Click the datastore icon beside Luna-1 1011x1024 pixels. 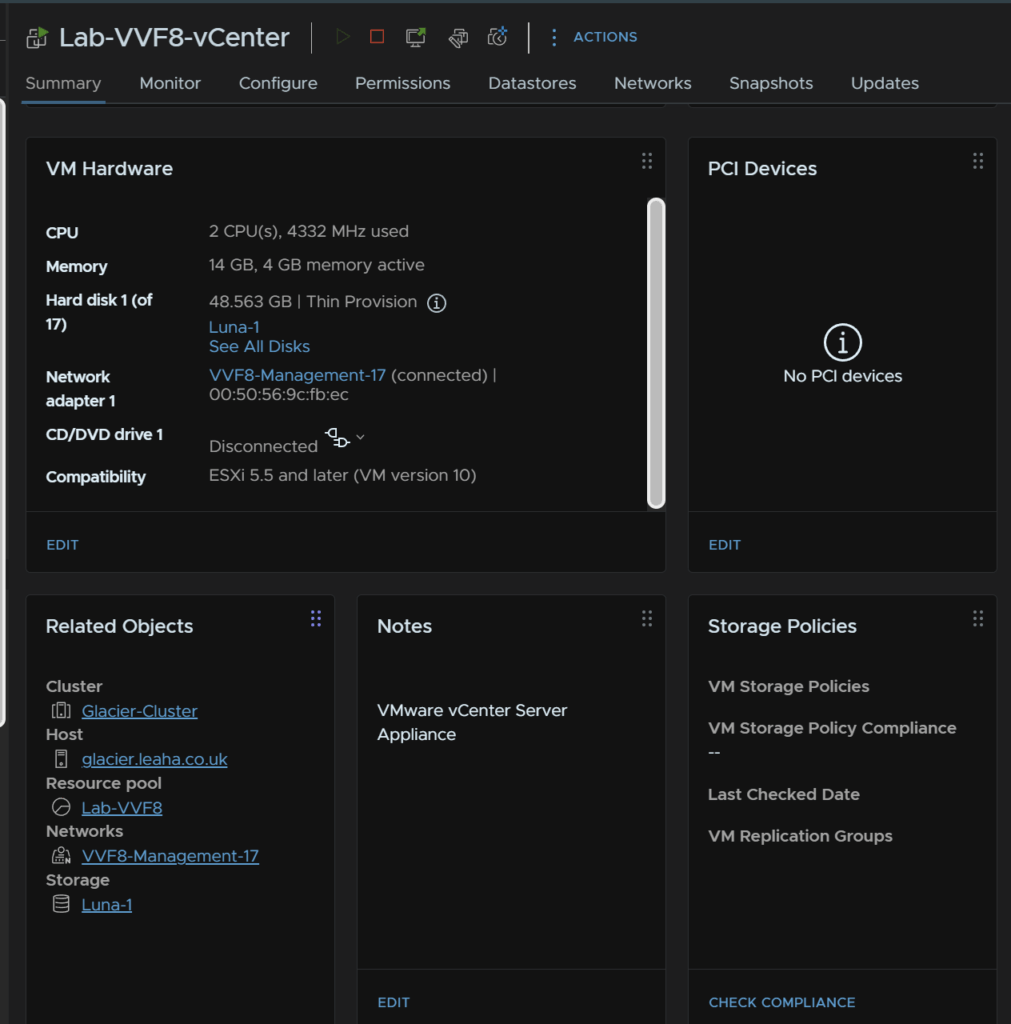(x=61, y=904)
